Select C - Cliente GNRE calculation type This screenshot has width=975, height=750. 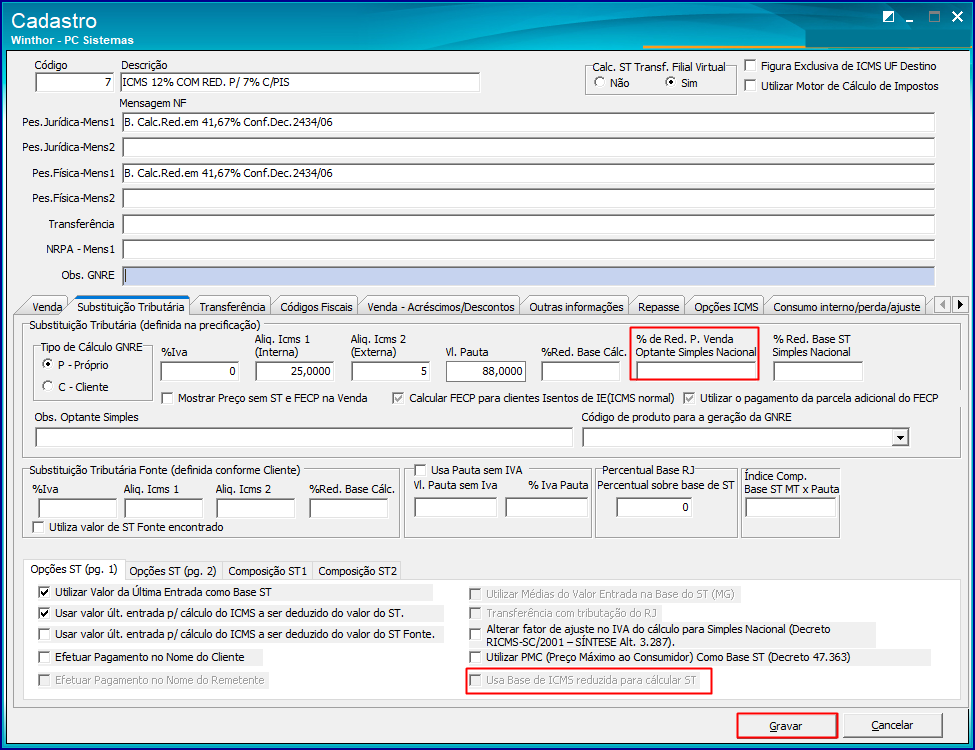click(47, 386)
